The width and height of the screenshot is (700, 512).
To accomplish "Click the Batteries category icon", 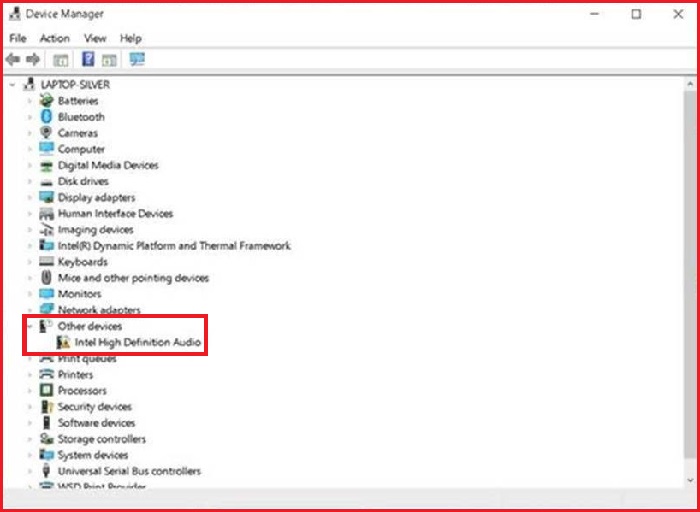I will pos(46,100).
